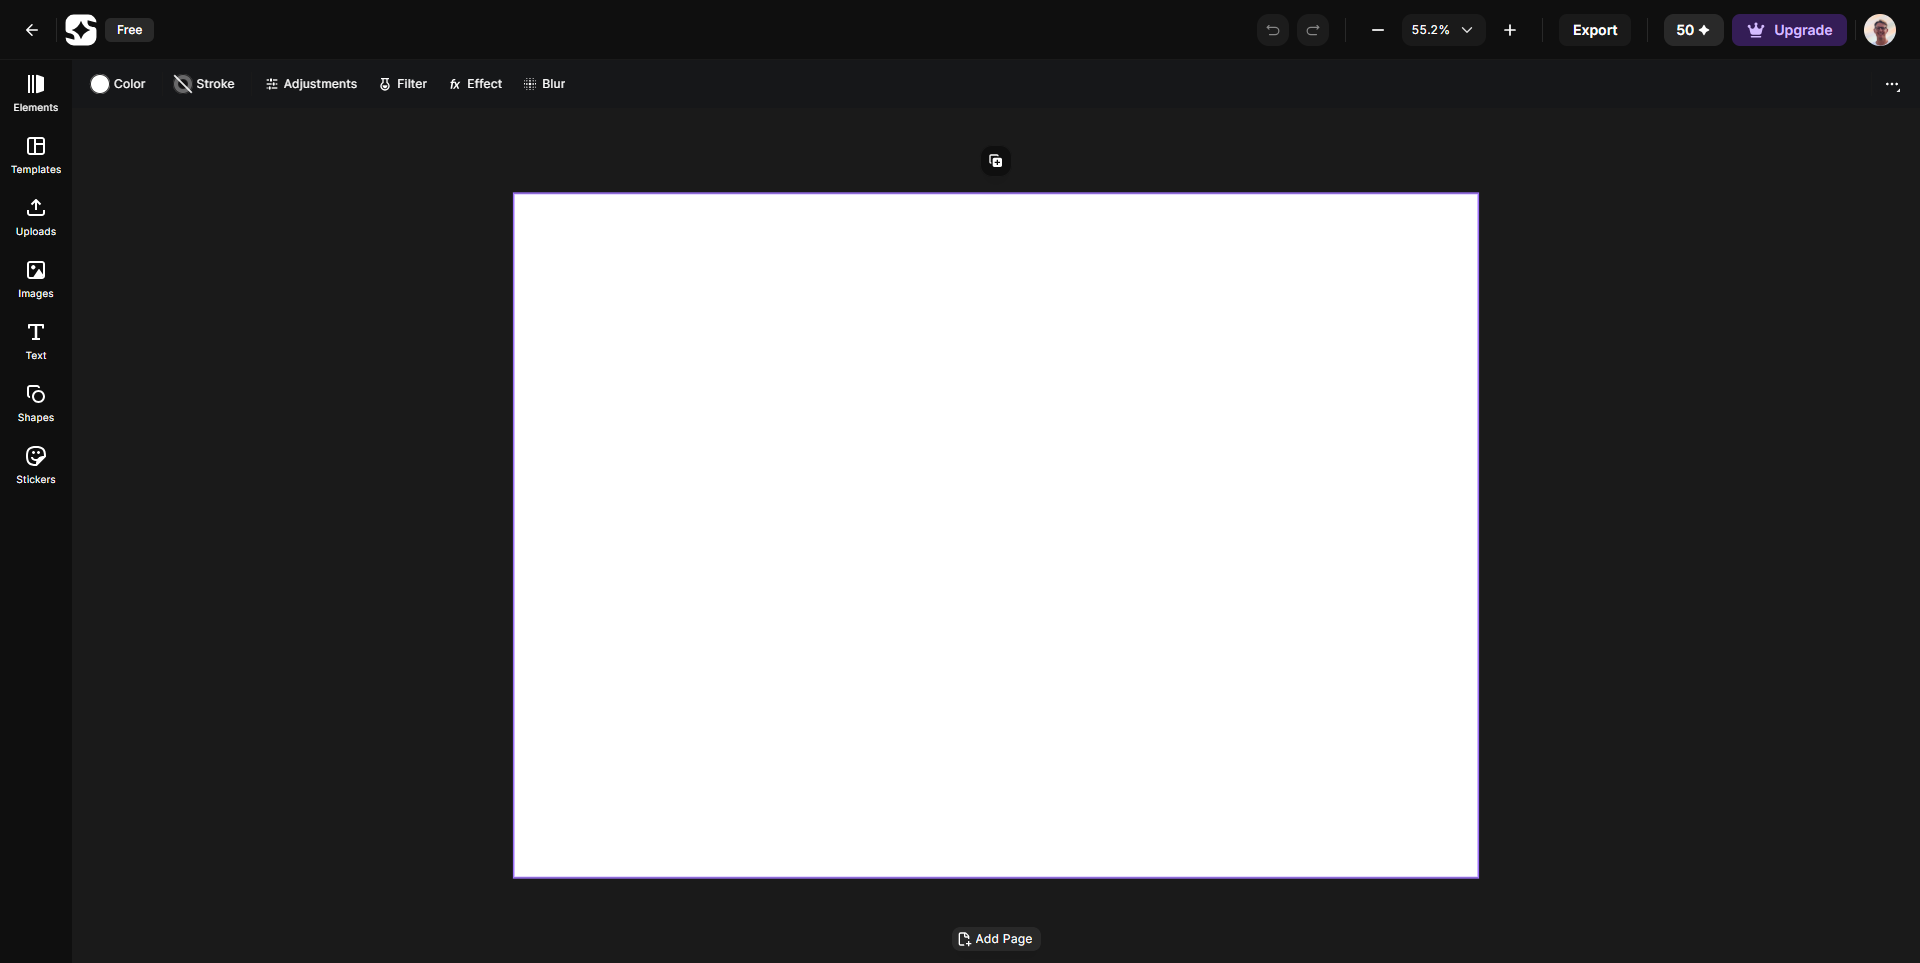Viewport: 1920px width, 963px height.
Task: Click the Free plan badge
Action: click(x=130, y=30)
